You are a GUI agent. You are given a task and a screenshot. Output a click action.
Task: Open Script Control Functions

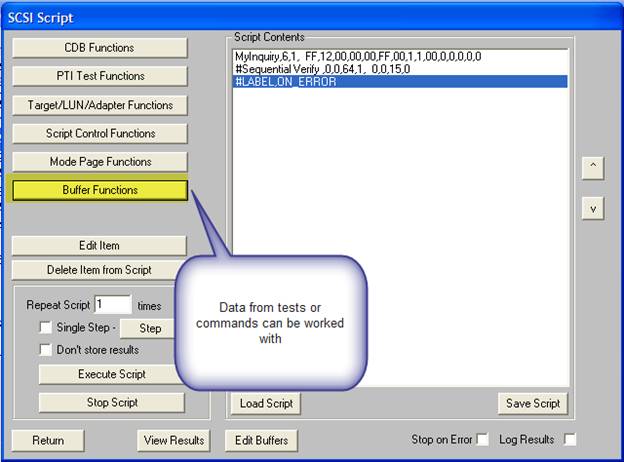(x=99, y=133)
